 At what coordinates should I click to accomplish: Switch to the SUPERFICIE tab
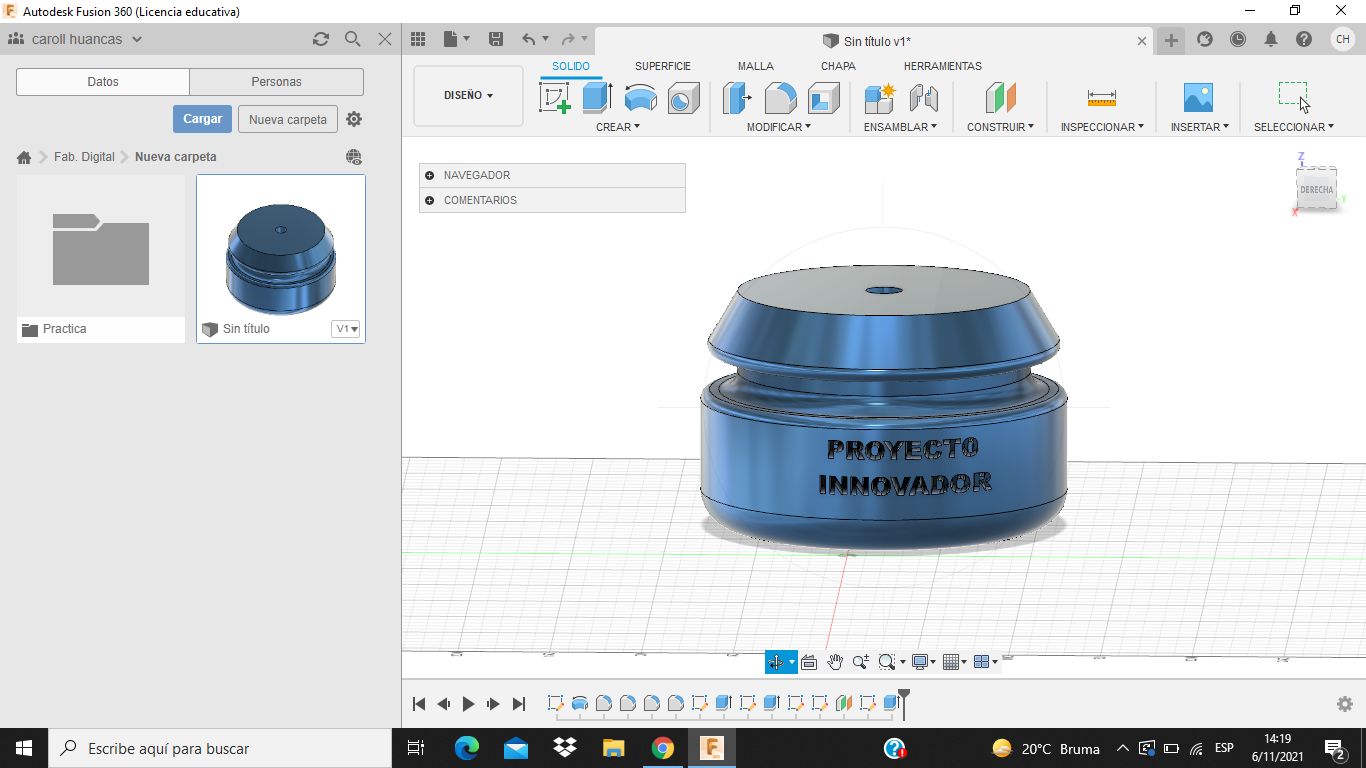662,66
